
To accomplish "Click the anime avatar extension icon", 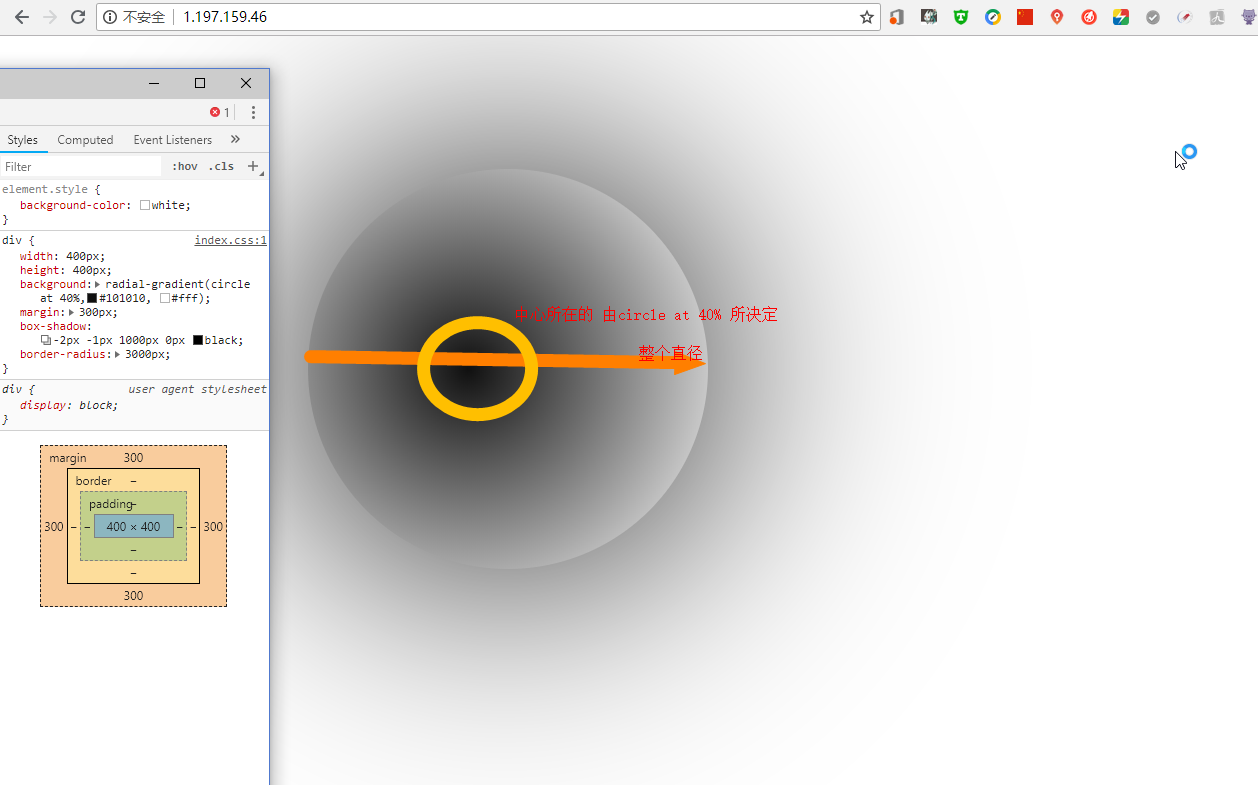I will (x=929, y=17).
